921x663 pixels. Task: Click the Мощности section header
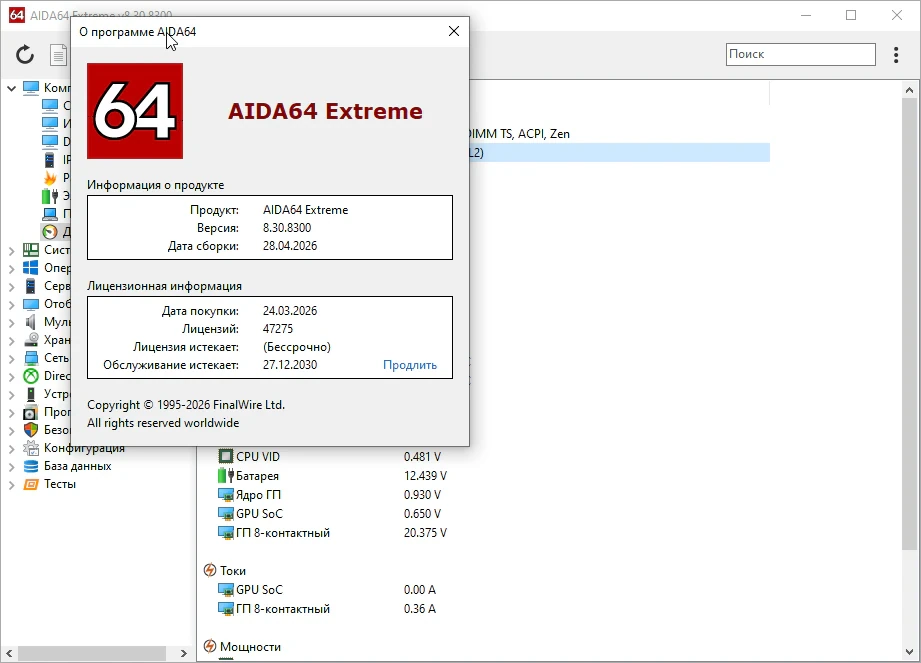(250, 647)
